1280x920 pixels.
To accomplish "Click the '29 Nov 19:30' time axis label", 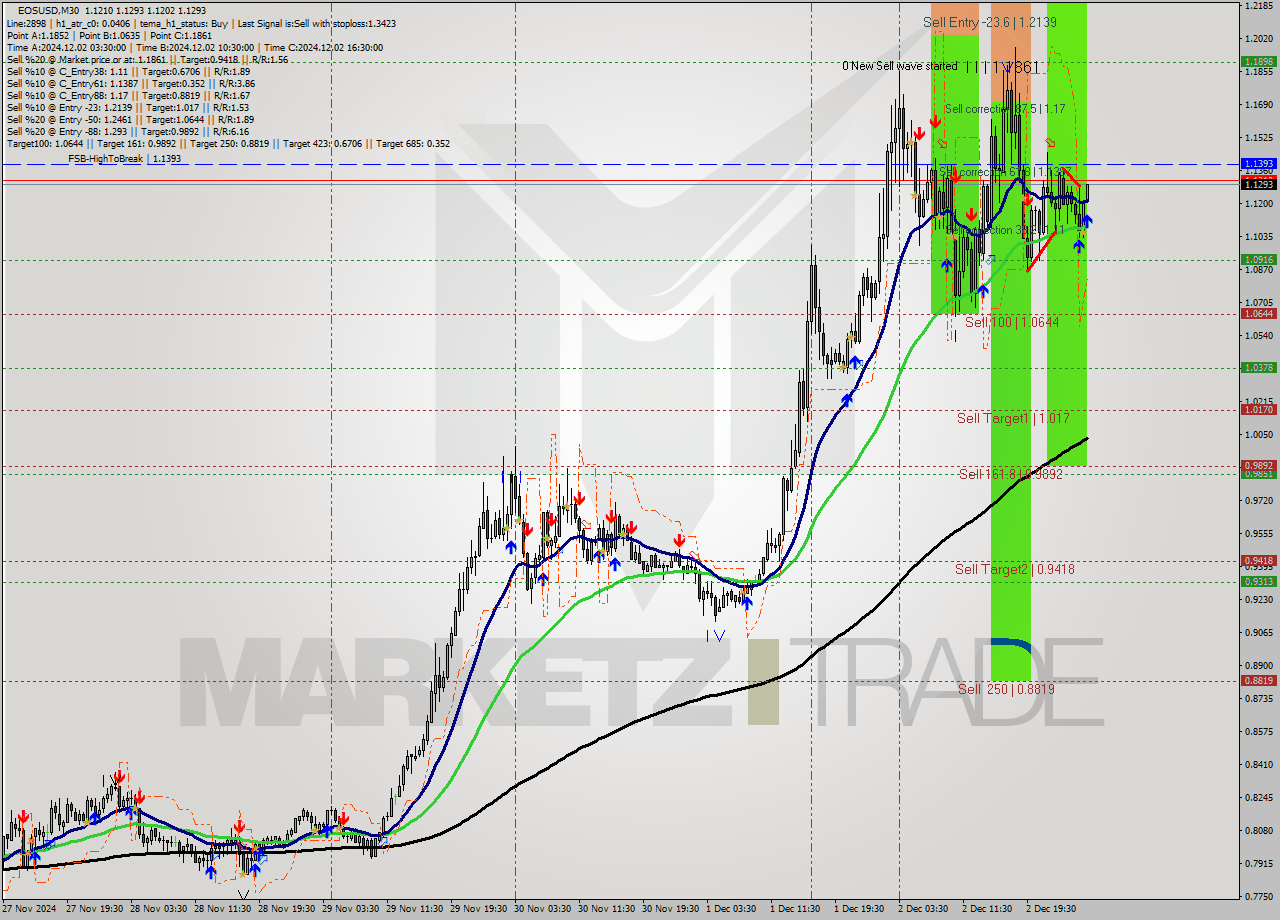I will click(478, 909).
